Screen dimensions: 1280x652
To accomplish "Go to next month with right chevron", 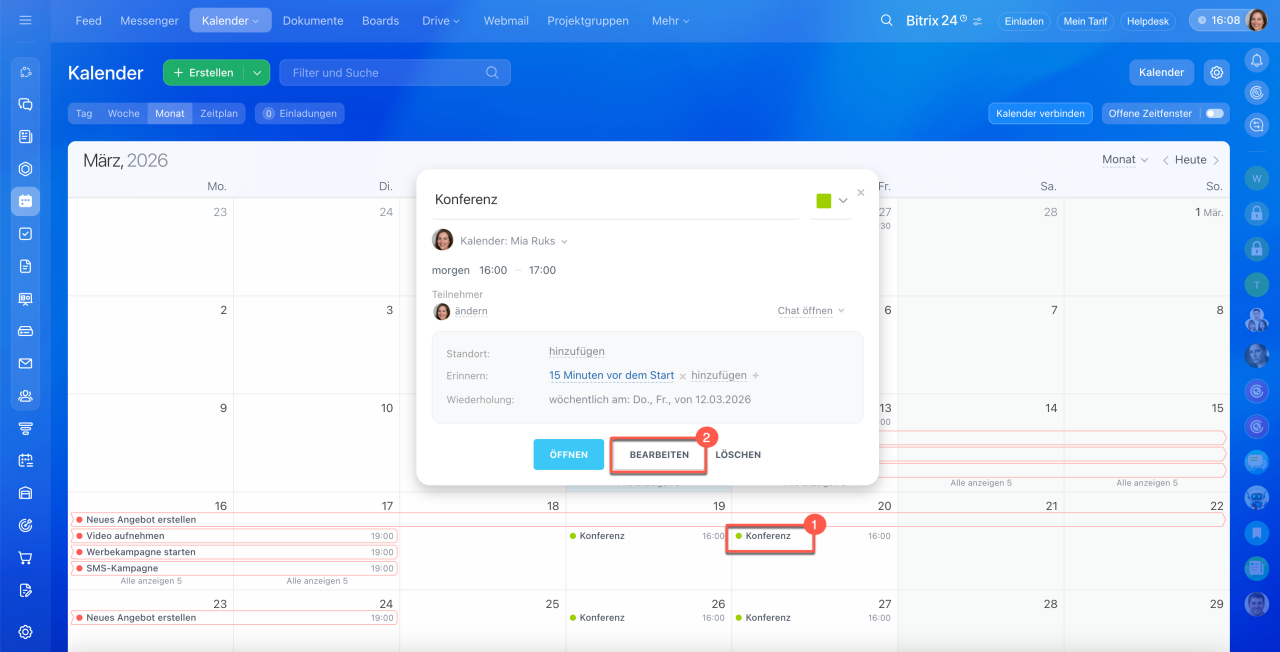I will 1216,160.
